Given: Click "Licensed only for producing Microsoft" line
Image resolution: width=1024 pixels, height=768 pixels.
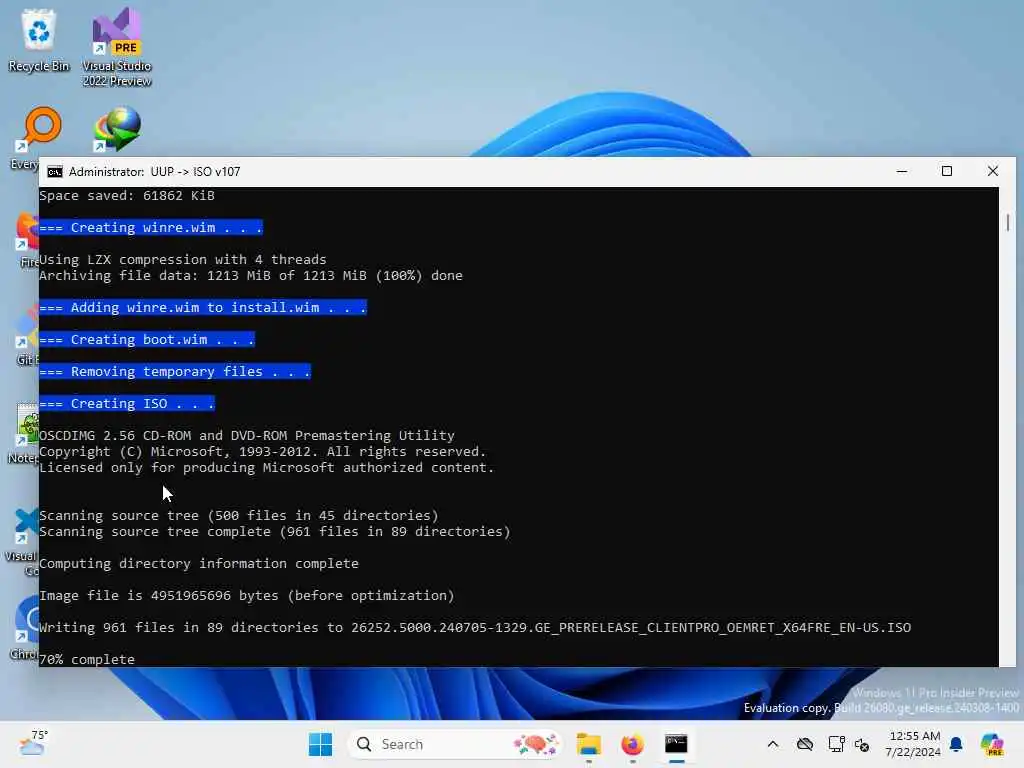Looking at the screenshot, I should 267,468.
